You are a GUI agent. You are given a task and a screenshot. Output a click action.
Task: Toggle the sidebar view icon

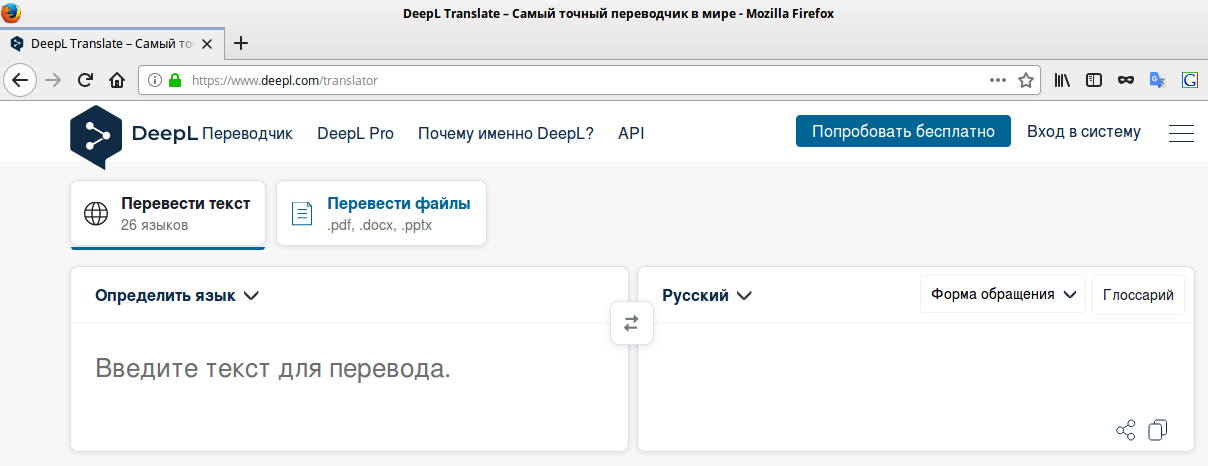(1094, 80)
